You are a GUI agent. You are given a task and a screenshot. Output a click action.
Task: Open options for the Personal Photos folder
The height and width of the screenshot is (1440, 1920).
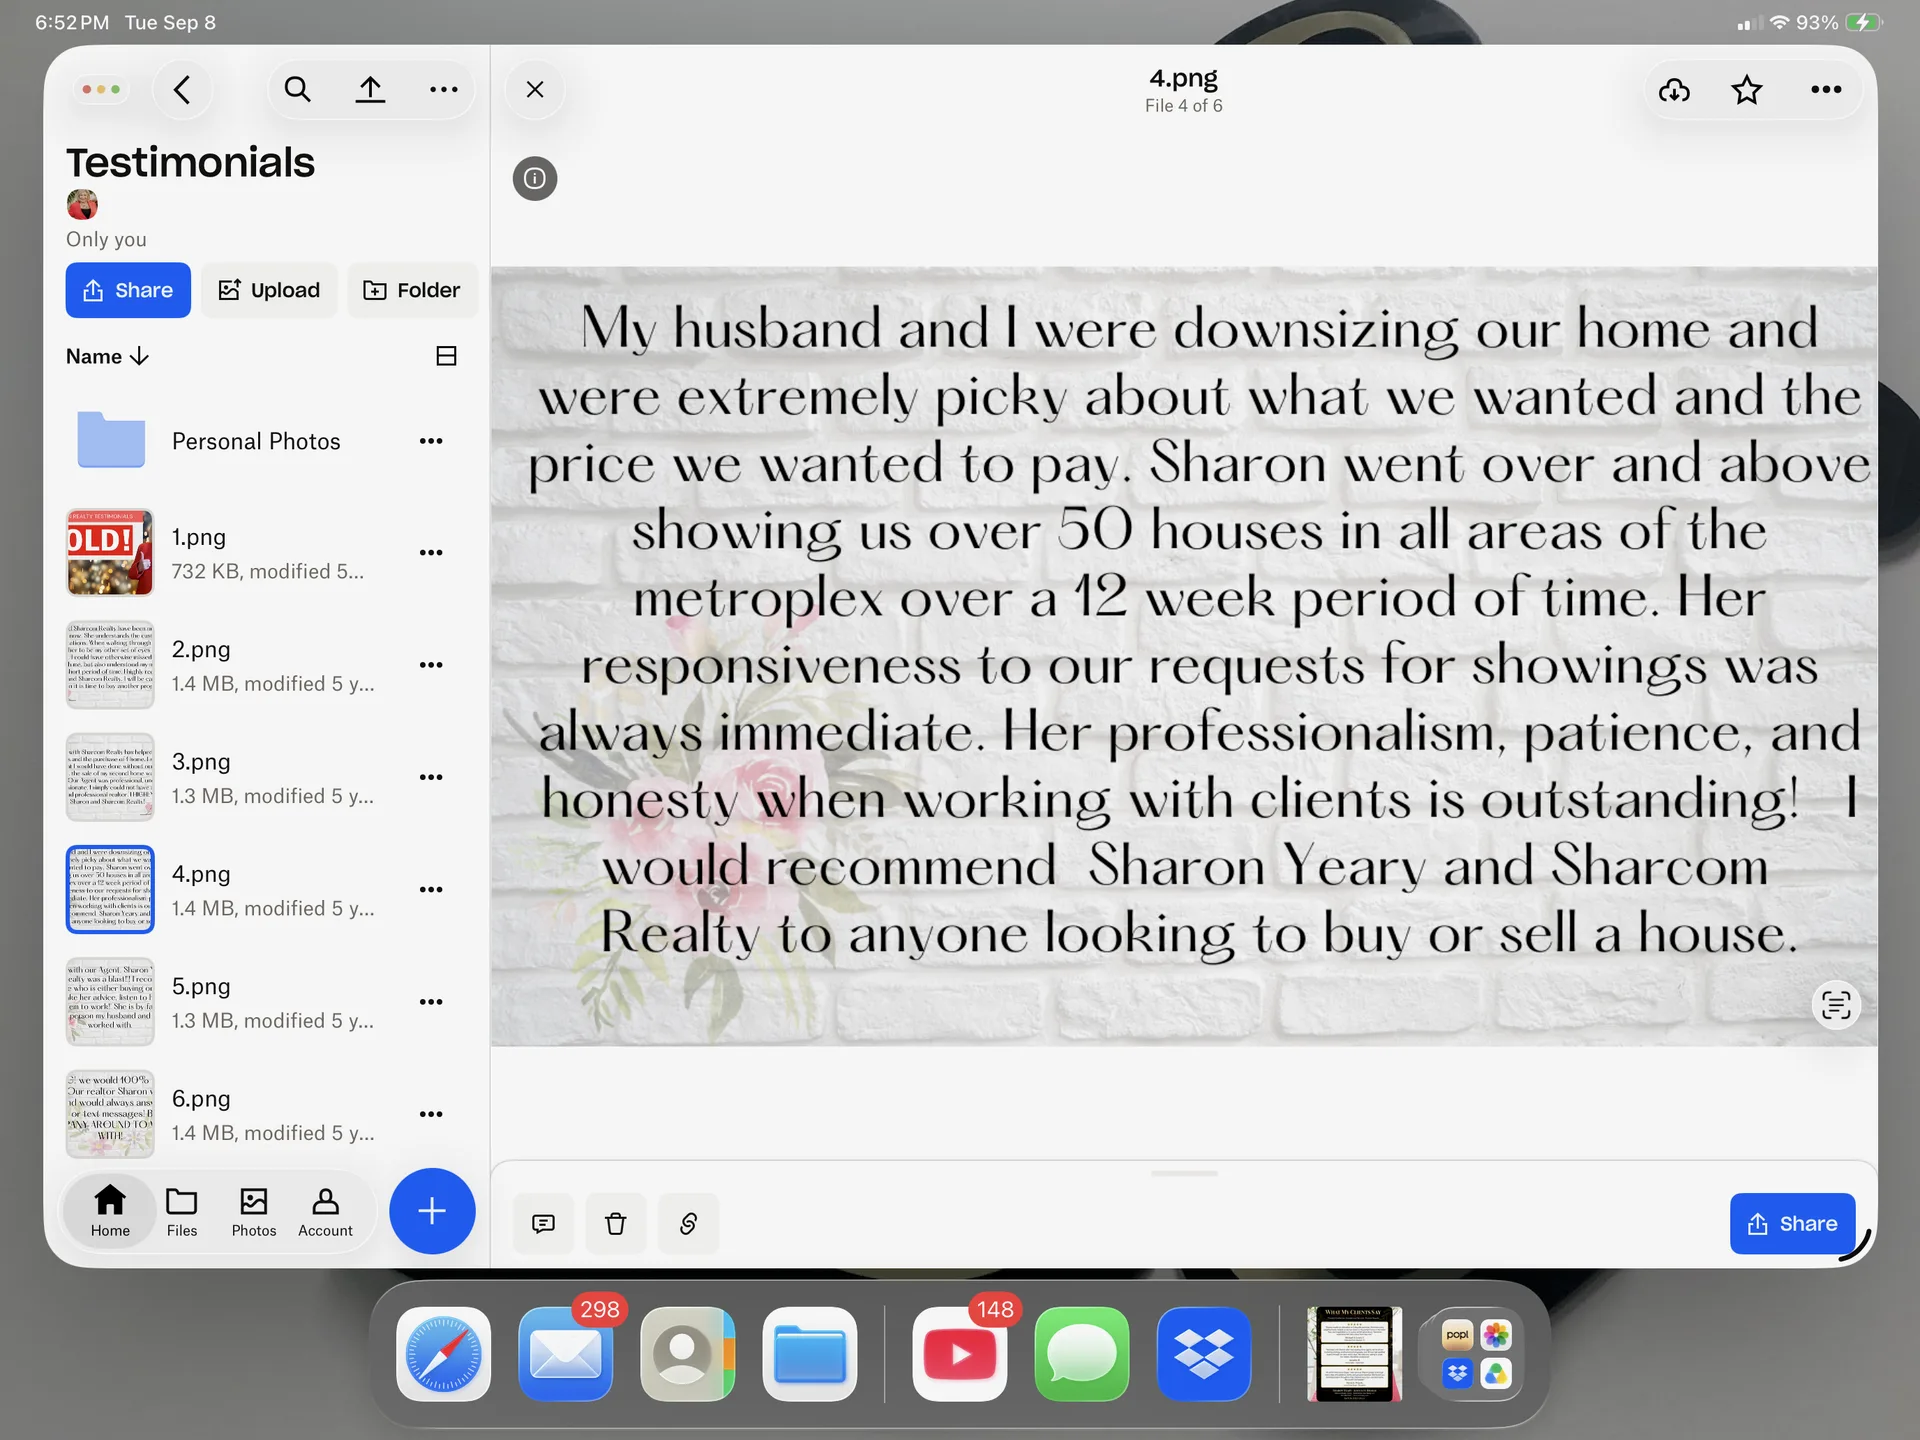click(x=431, y=441)
